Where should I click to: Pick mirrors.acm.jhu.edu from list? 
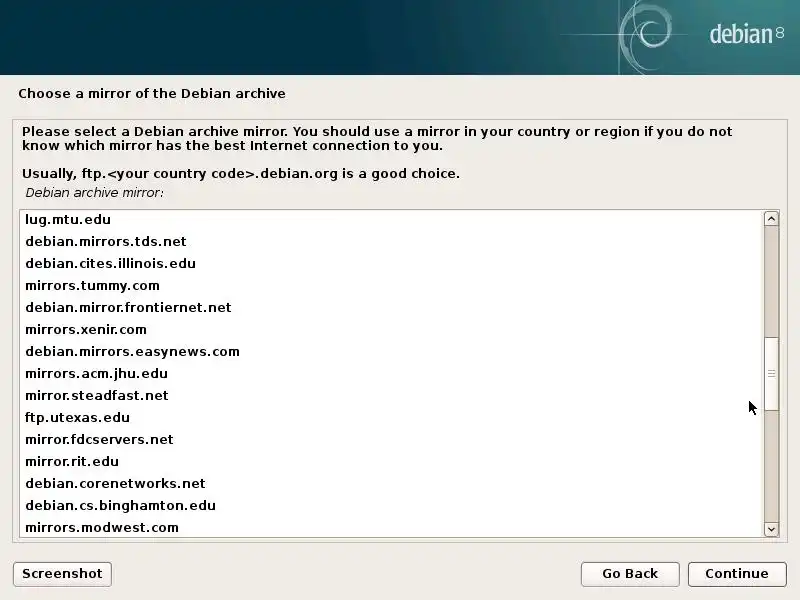click(x=391, y=373)
